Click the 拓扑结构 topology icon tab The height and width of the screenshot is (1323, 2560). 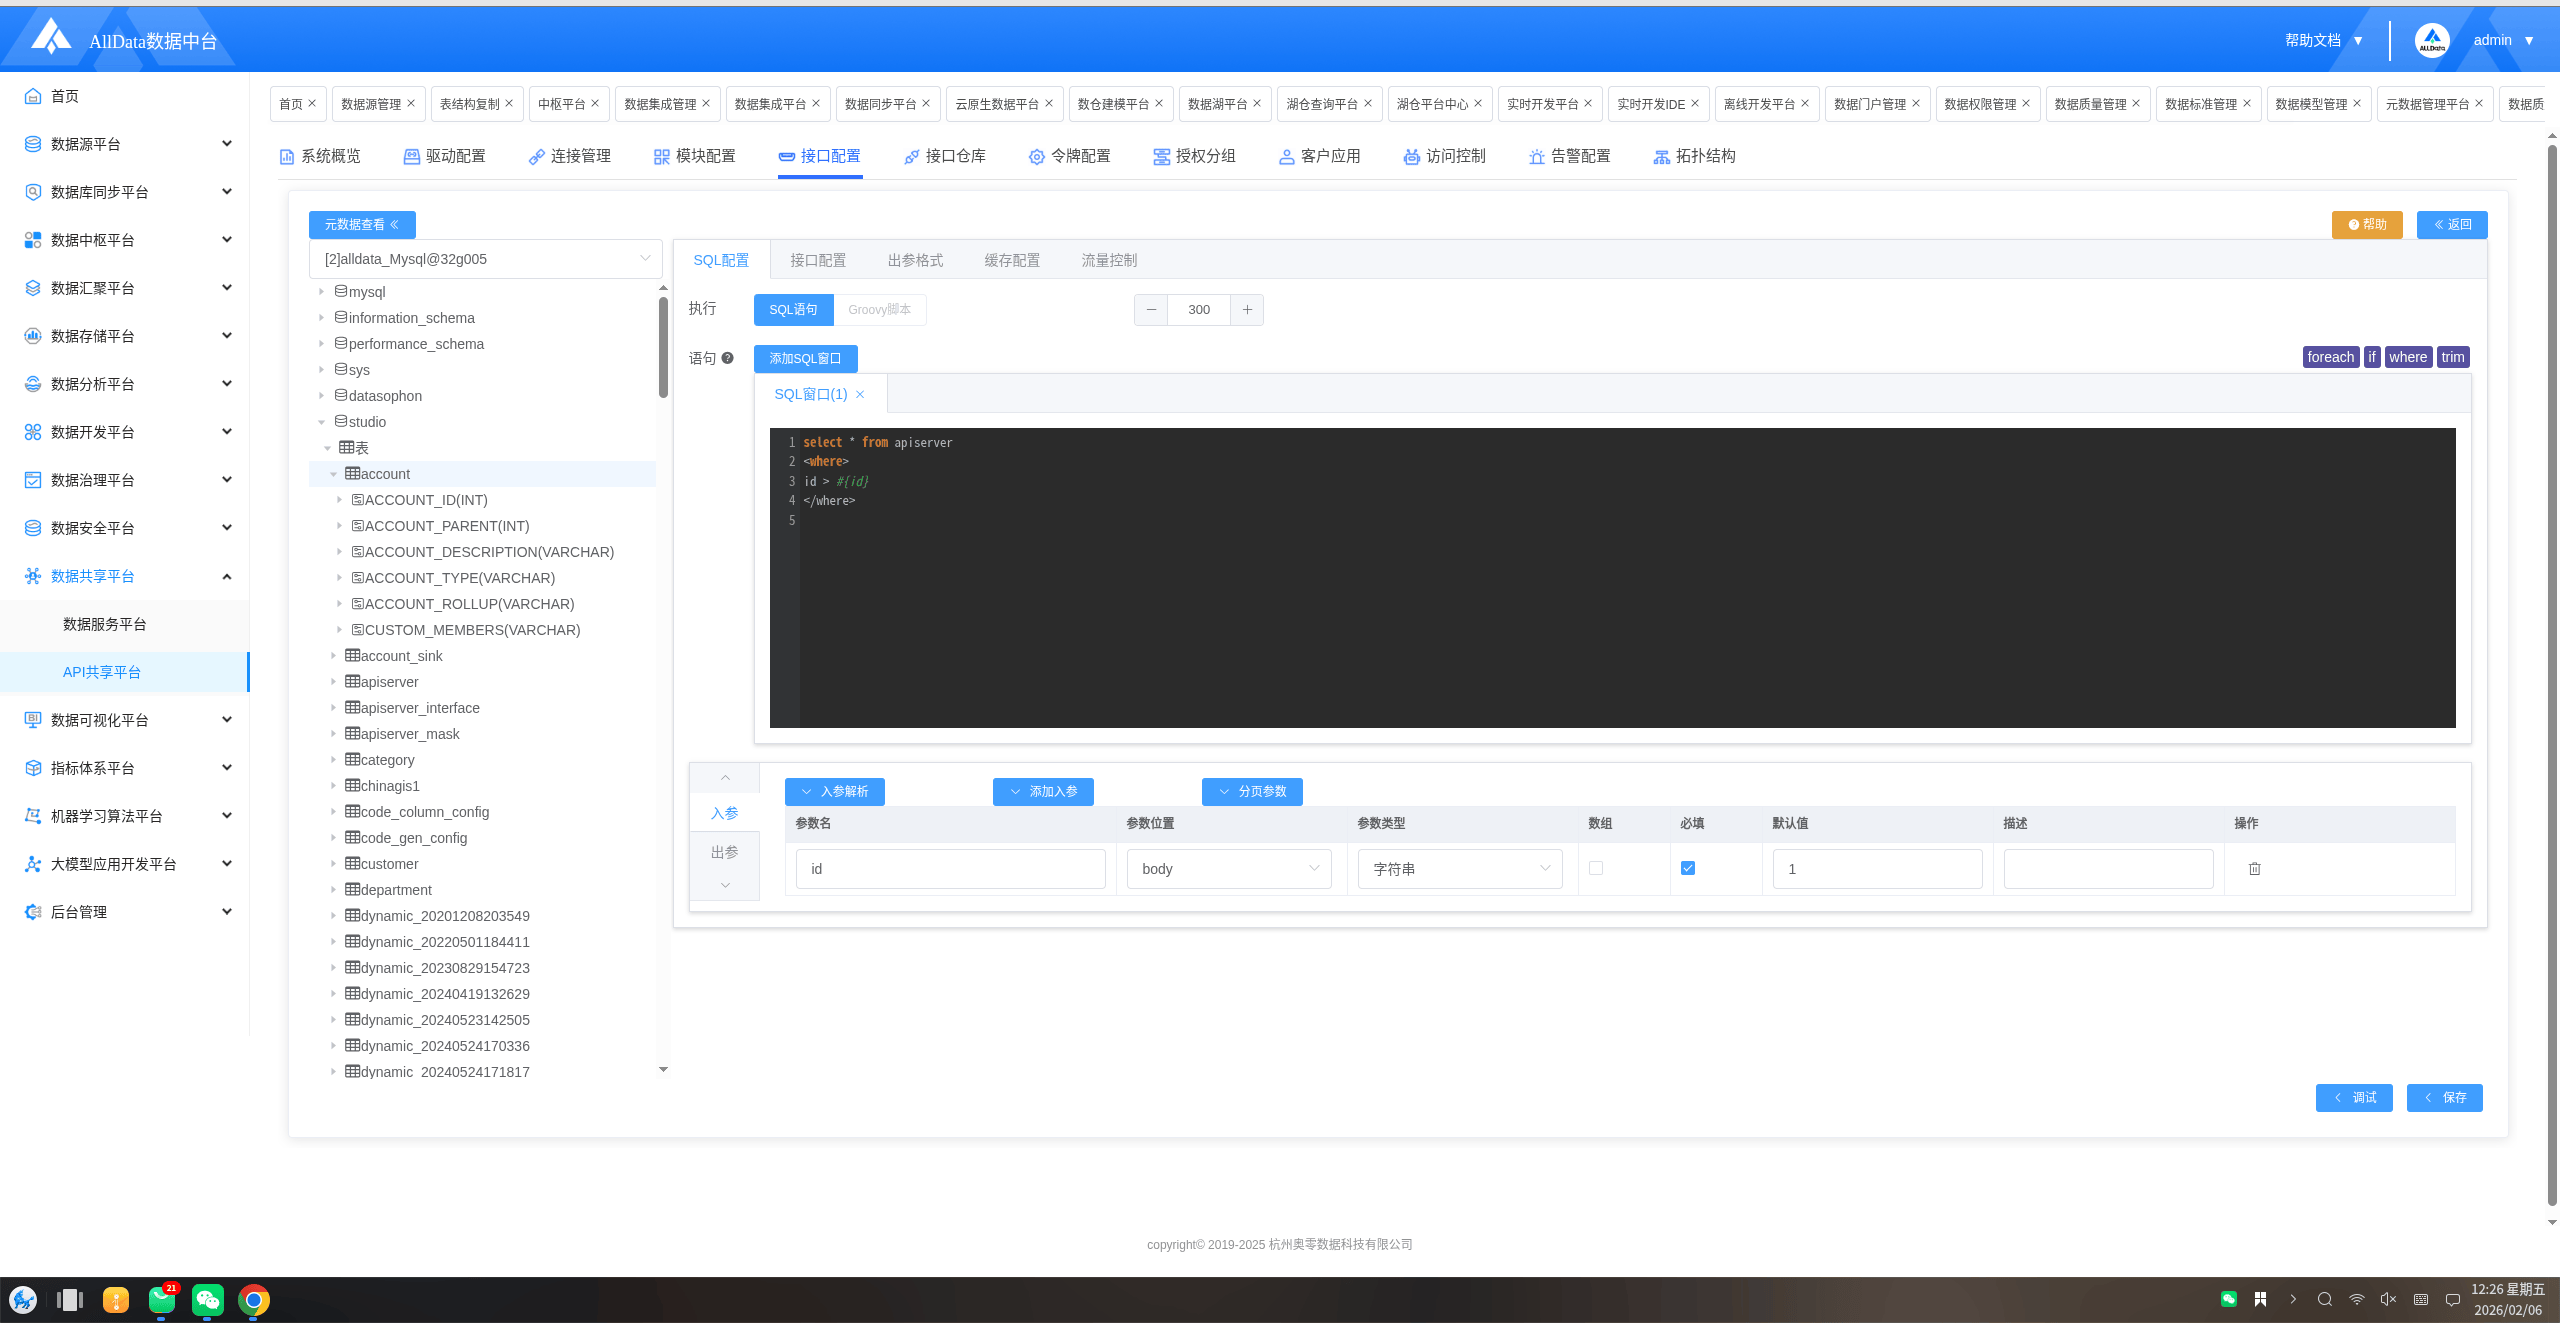[1661, 157]
